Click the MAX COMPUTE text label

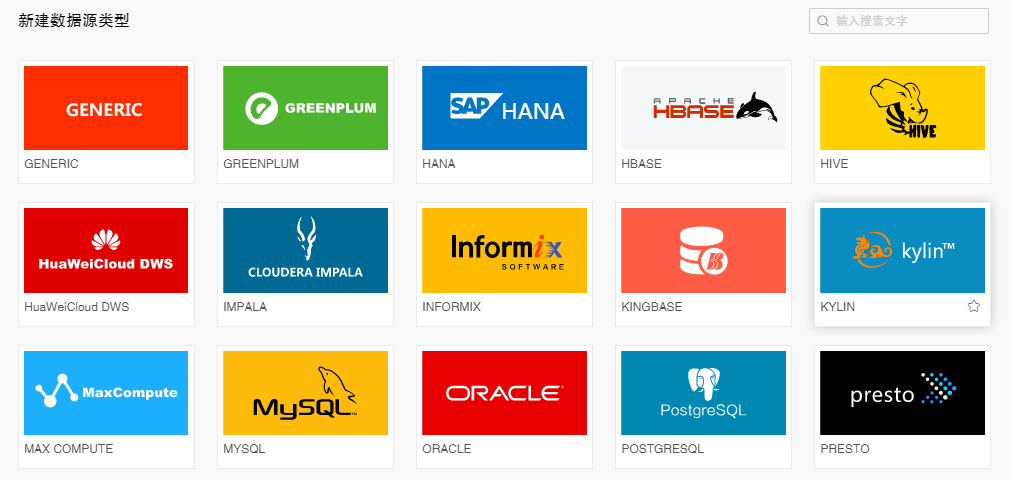click(68, 448)
